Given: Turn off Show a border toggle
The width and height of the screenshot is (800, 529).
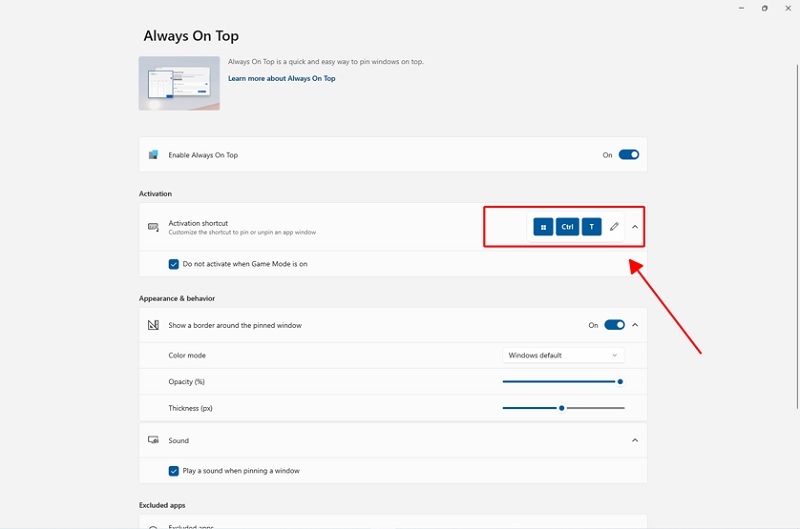Looking at the screenshot, I should (614, 325).
